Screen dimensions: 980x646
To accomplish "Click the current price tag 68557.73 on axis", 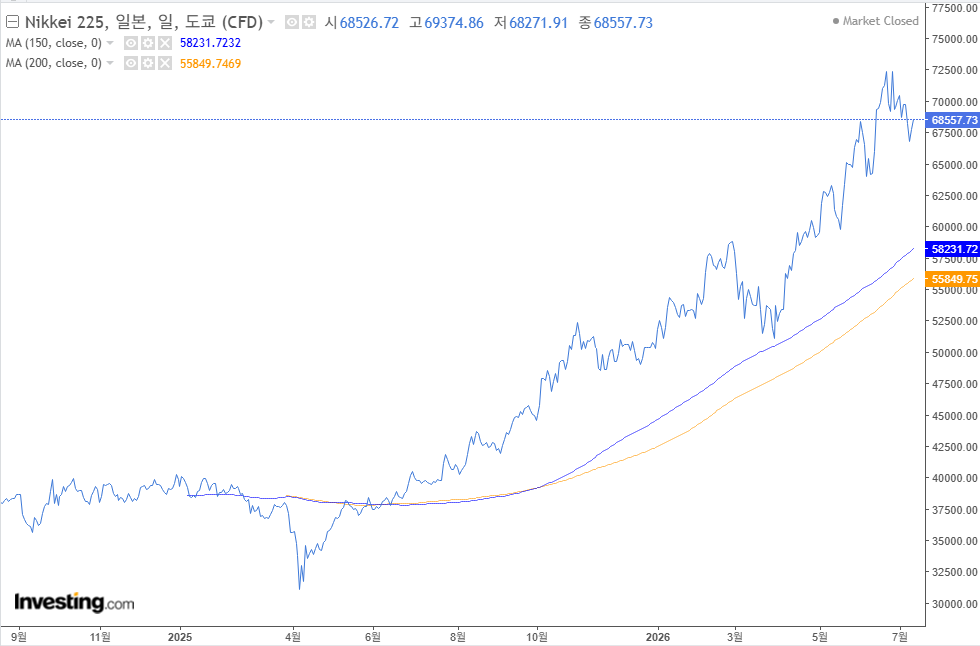I will click(x=952, y=120).
